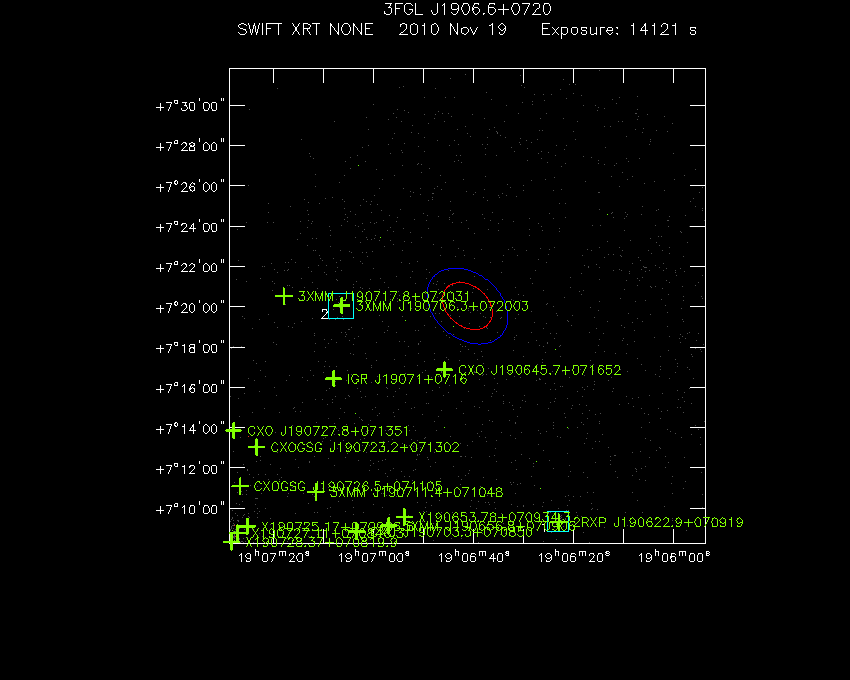This screenshot has width=850, height=680.
Task: Click the right ascension label 19h06m00s
Action: pos(674,557)
